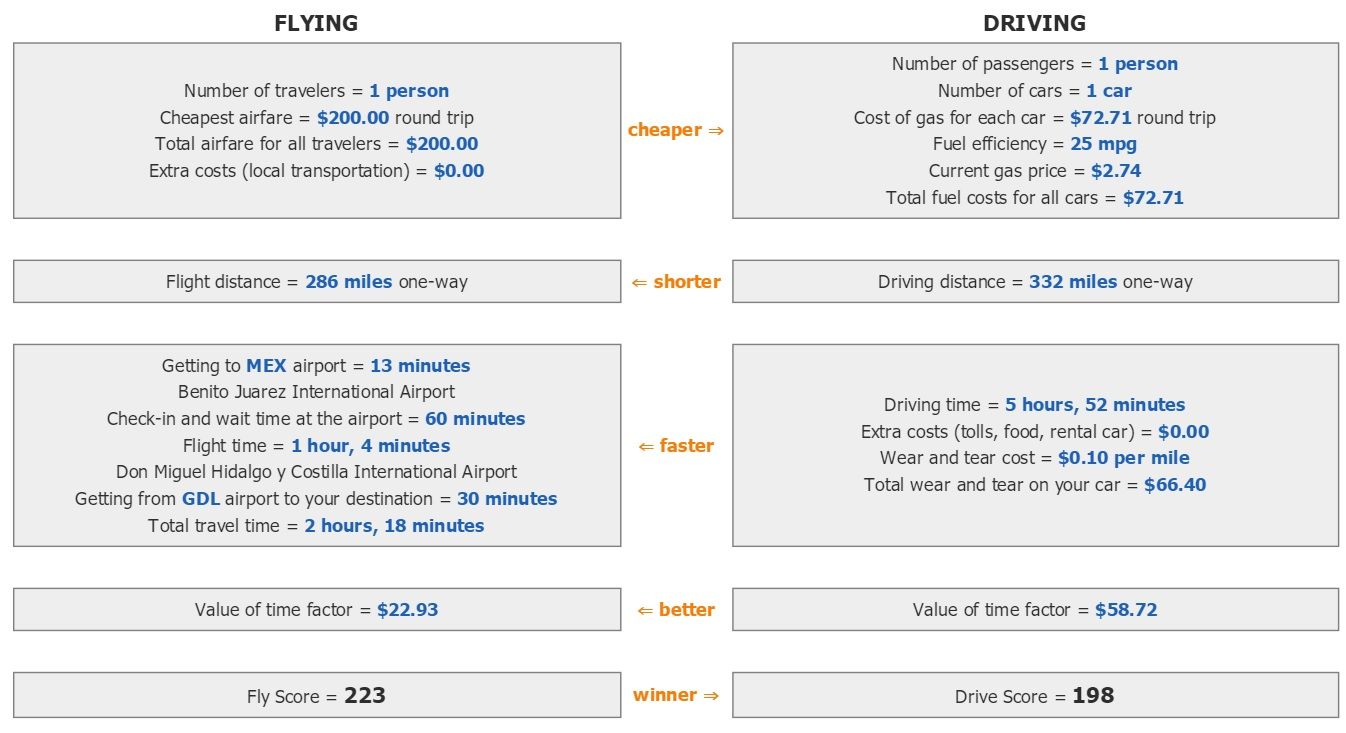Click the number of passengers "1 person" link
The height and width of the screenshot is (733, 1346).
pyautogui.click(x=1138, y=64)
